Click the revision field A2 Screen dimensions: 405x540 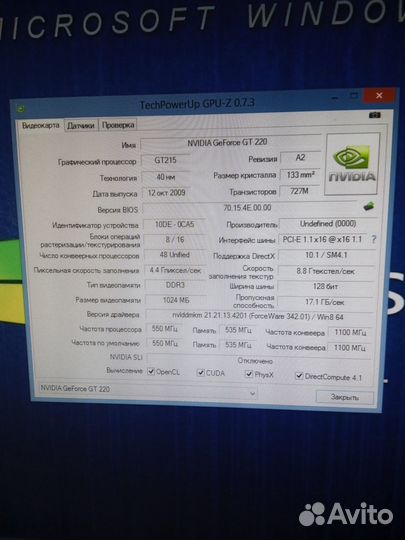300,158
